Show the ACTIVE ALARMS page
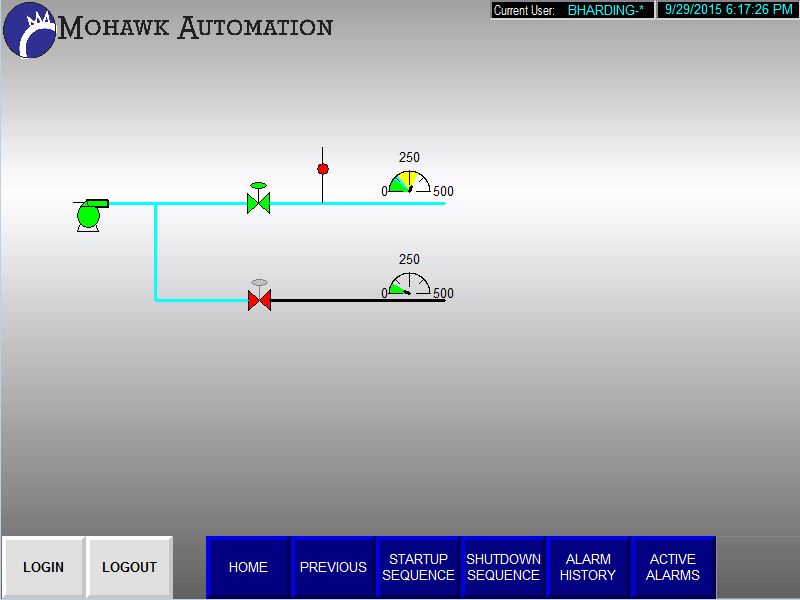 [x=673, y=567]
